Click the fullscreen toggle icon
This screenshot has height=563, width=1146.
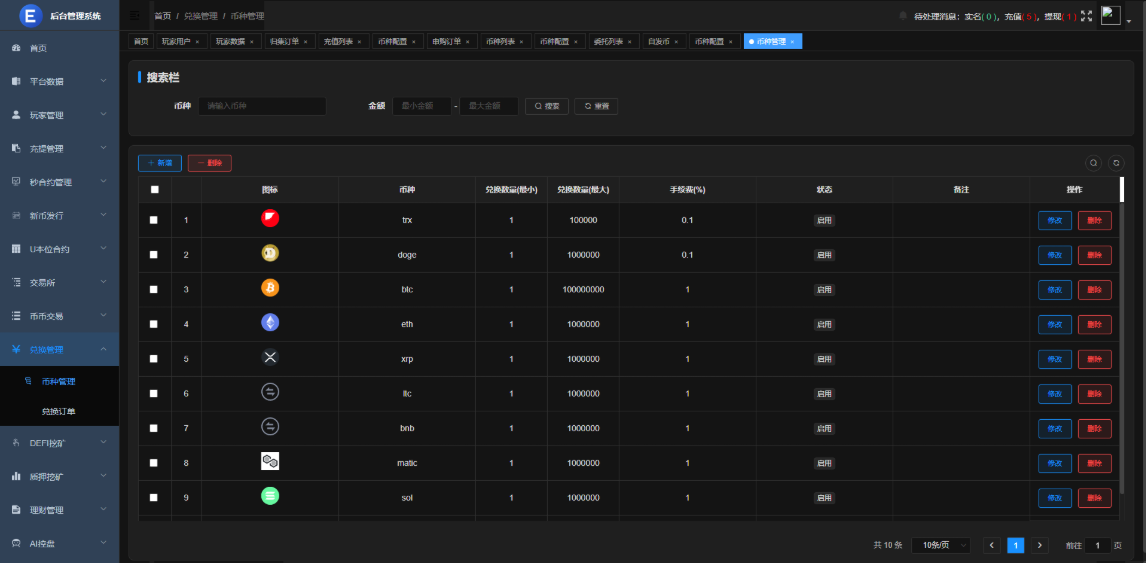tap(1087, 16)
